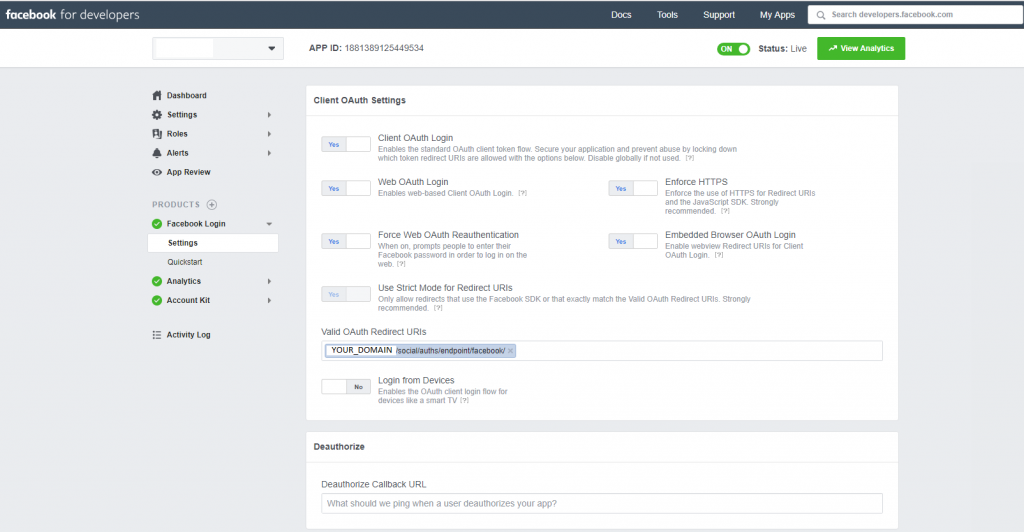The height and width of the screenshot is (532, 1024).
Task: Open the Support menu
Action: point(719,15)
